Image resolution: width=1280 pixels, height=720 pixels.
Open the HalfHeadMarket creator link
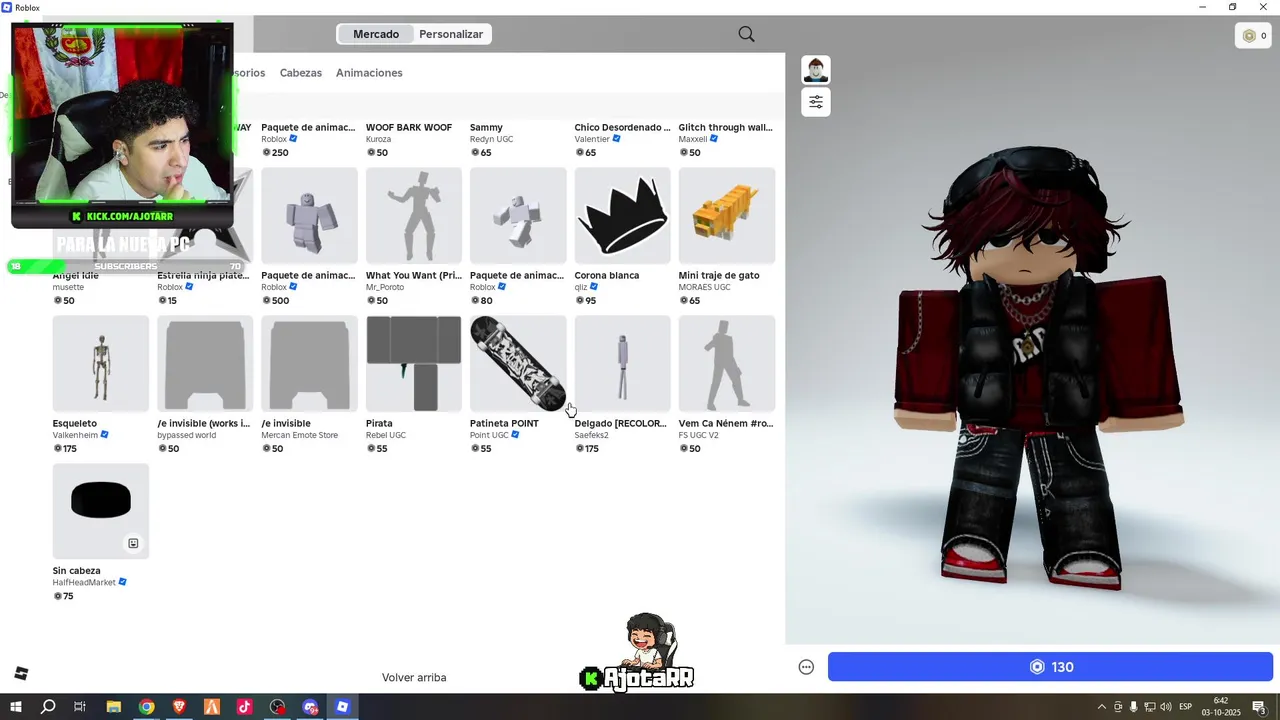pos(84,582)
